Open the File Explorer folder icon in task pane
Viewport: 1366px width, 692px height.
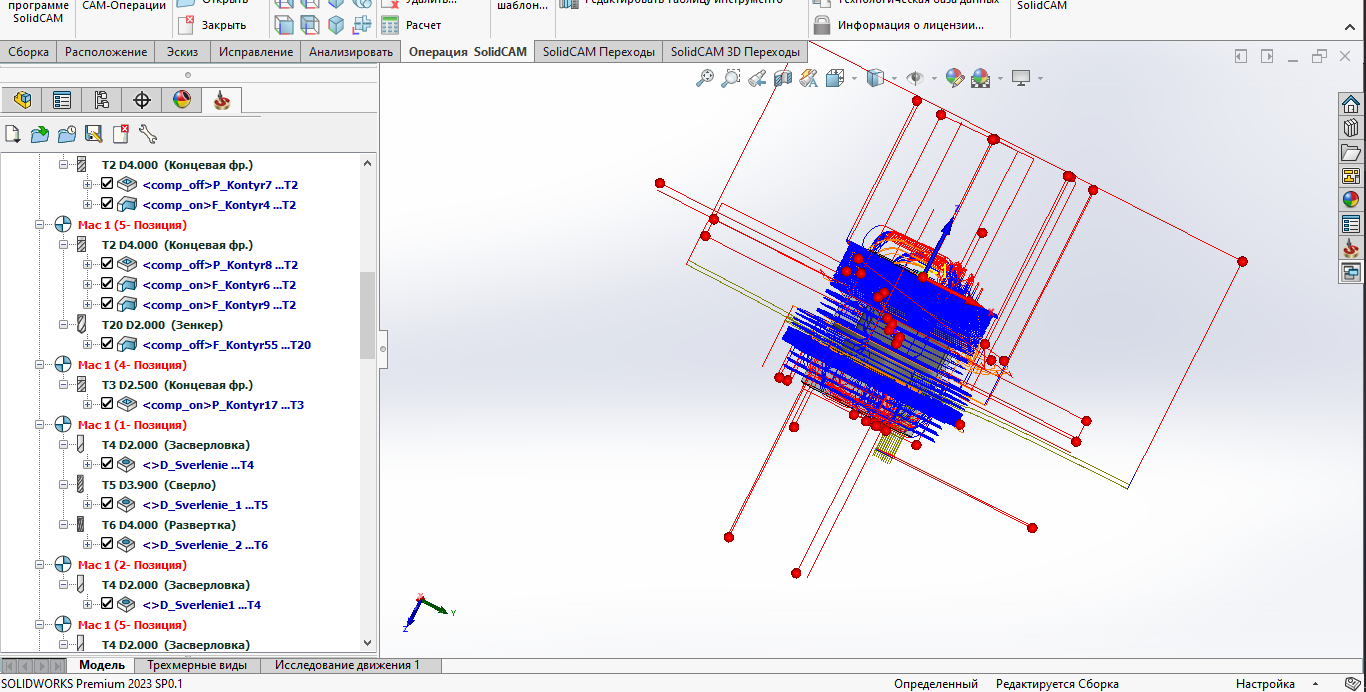pos(1351,152)
